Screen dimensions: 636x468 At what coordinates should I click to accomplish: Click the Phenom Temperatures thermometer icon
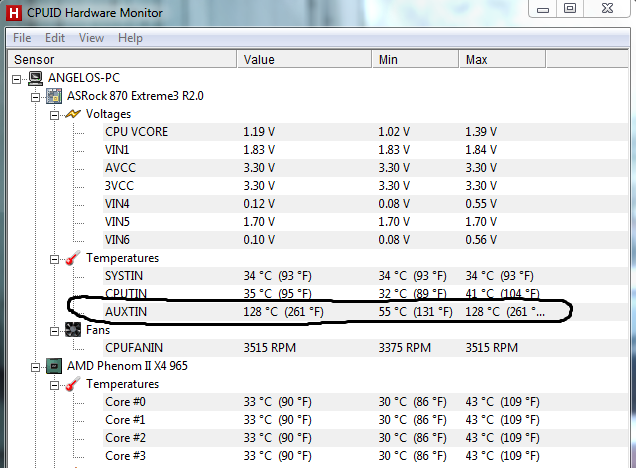pyautogui.click(x=73, y=384)
